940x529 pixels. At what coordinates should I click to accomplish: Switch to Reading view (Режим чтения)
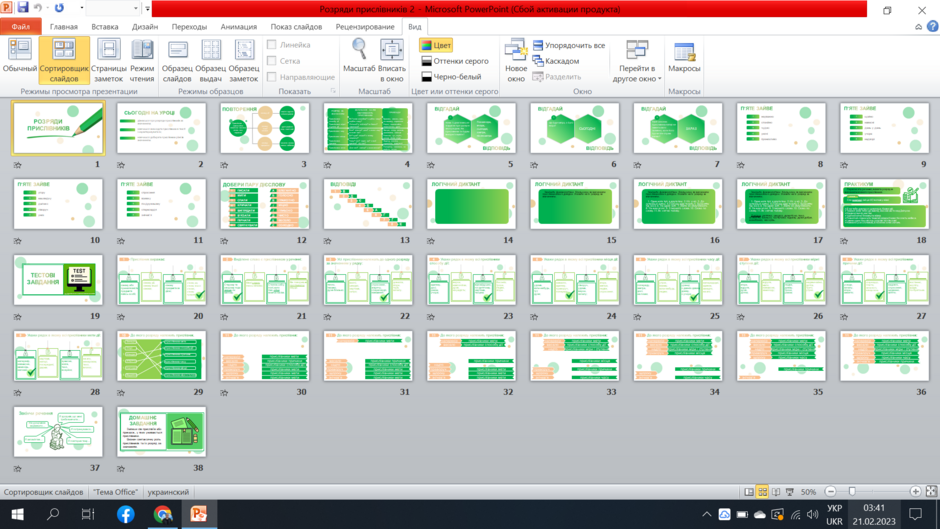click(142, 59)
